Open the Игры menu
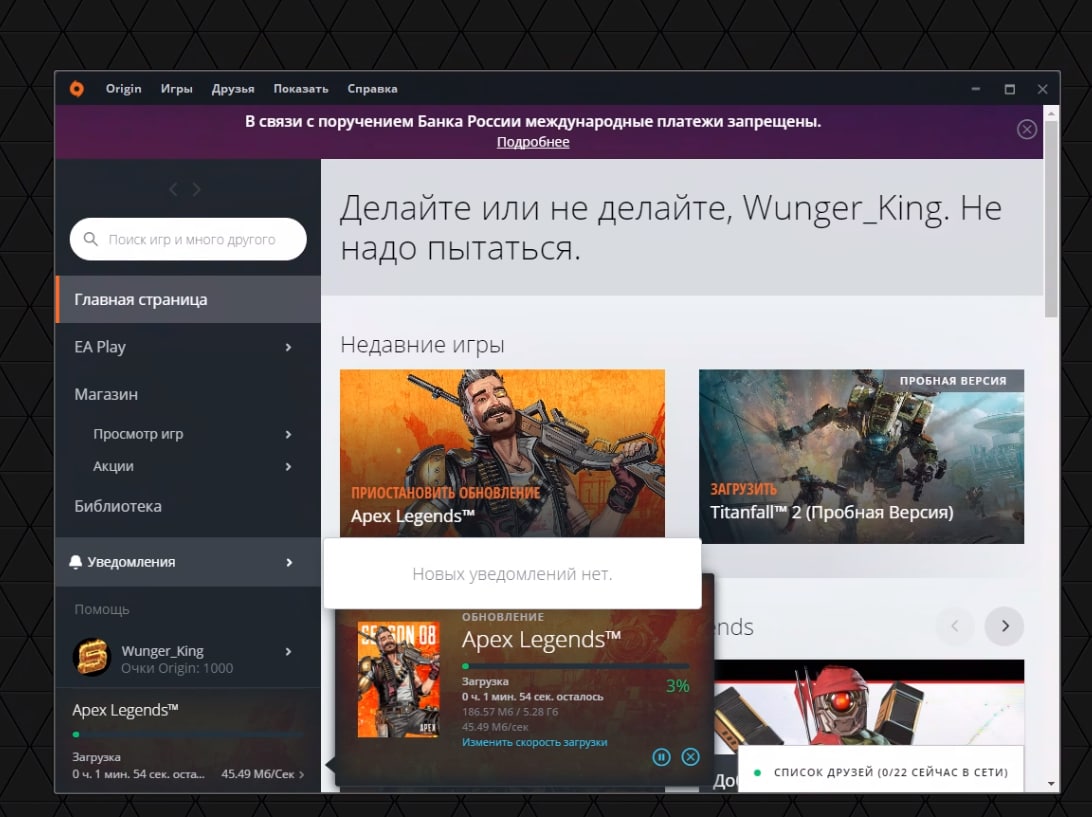 coord(176,88)
